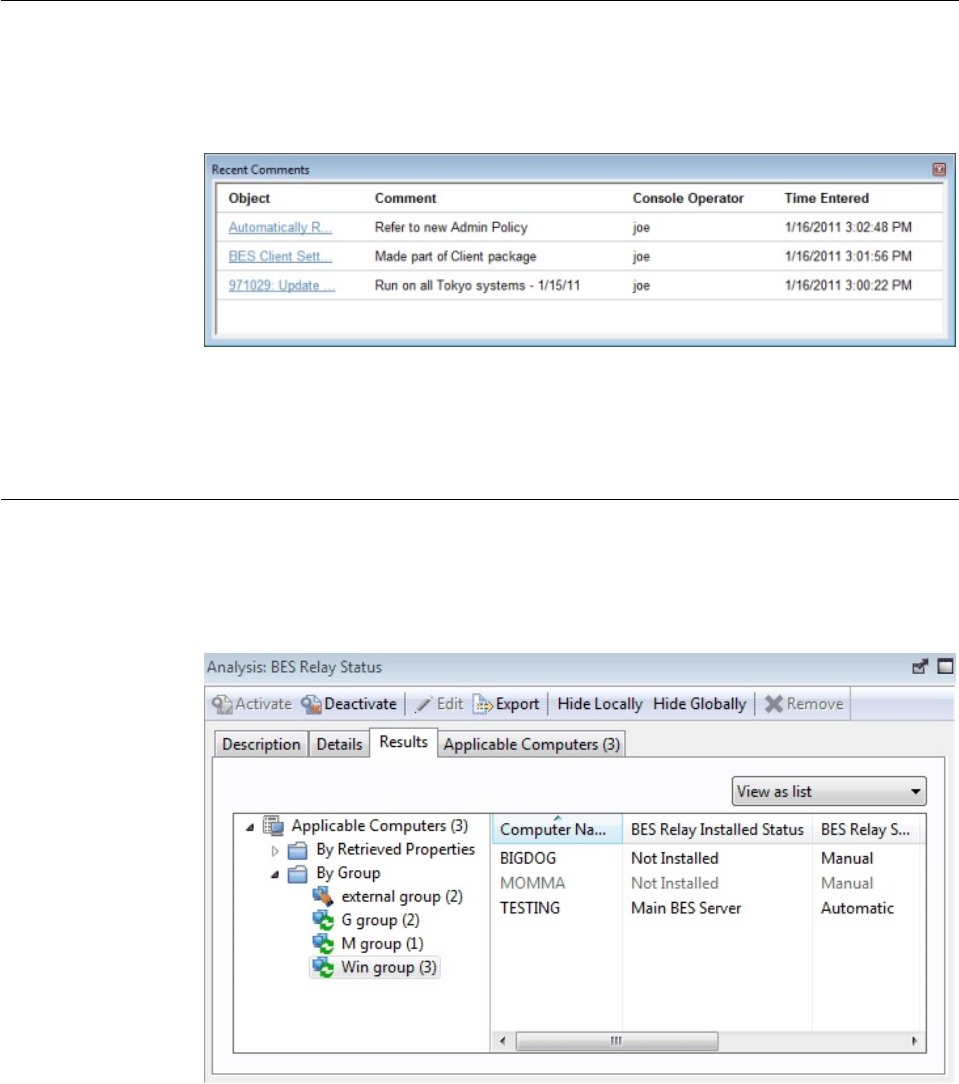This screenshot has height=1084, width=959.
Task: Click the By Retrieved Properties folder icon
Action: [x=297, y=850]
